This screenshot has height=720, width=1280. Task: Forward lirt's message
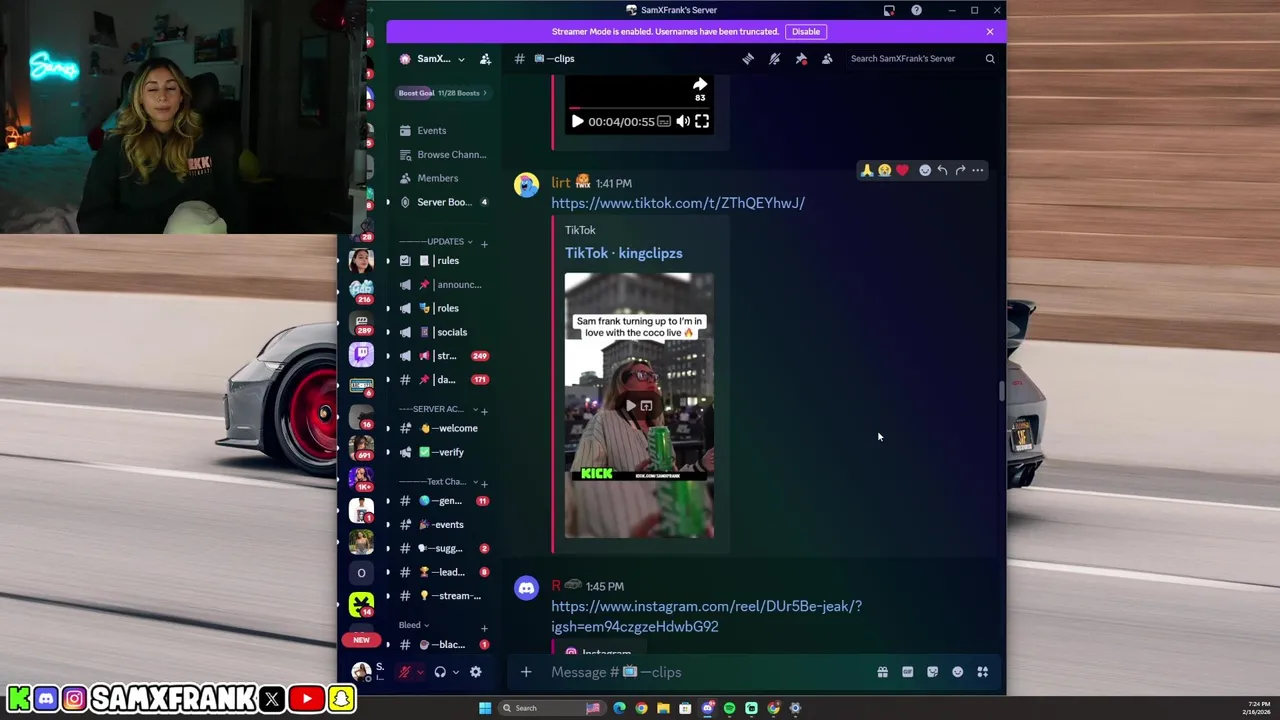click(x=960, y=171)
